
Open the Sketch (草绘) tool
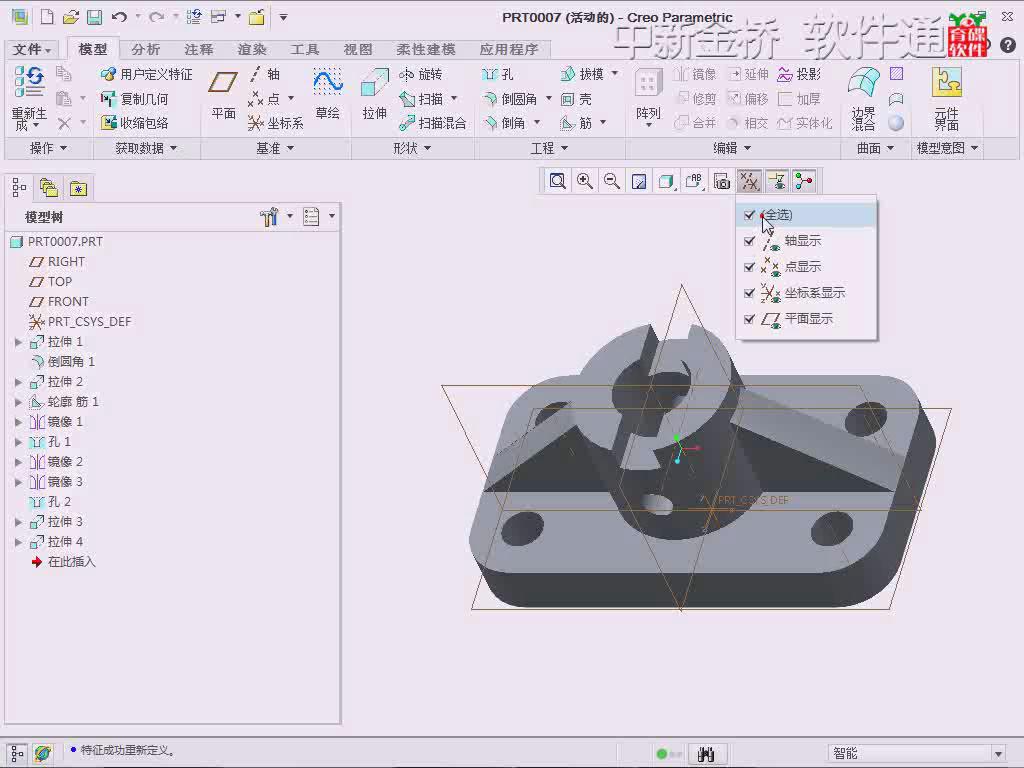coord(327,95)
